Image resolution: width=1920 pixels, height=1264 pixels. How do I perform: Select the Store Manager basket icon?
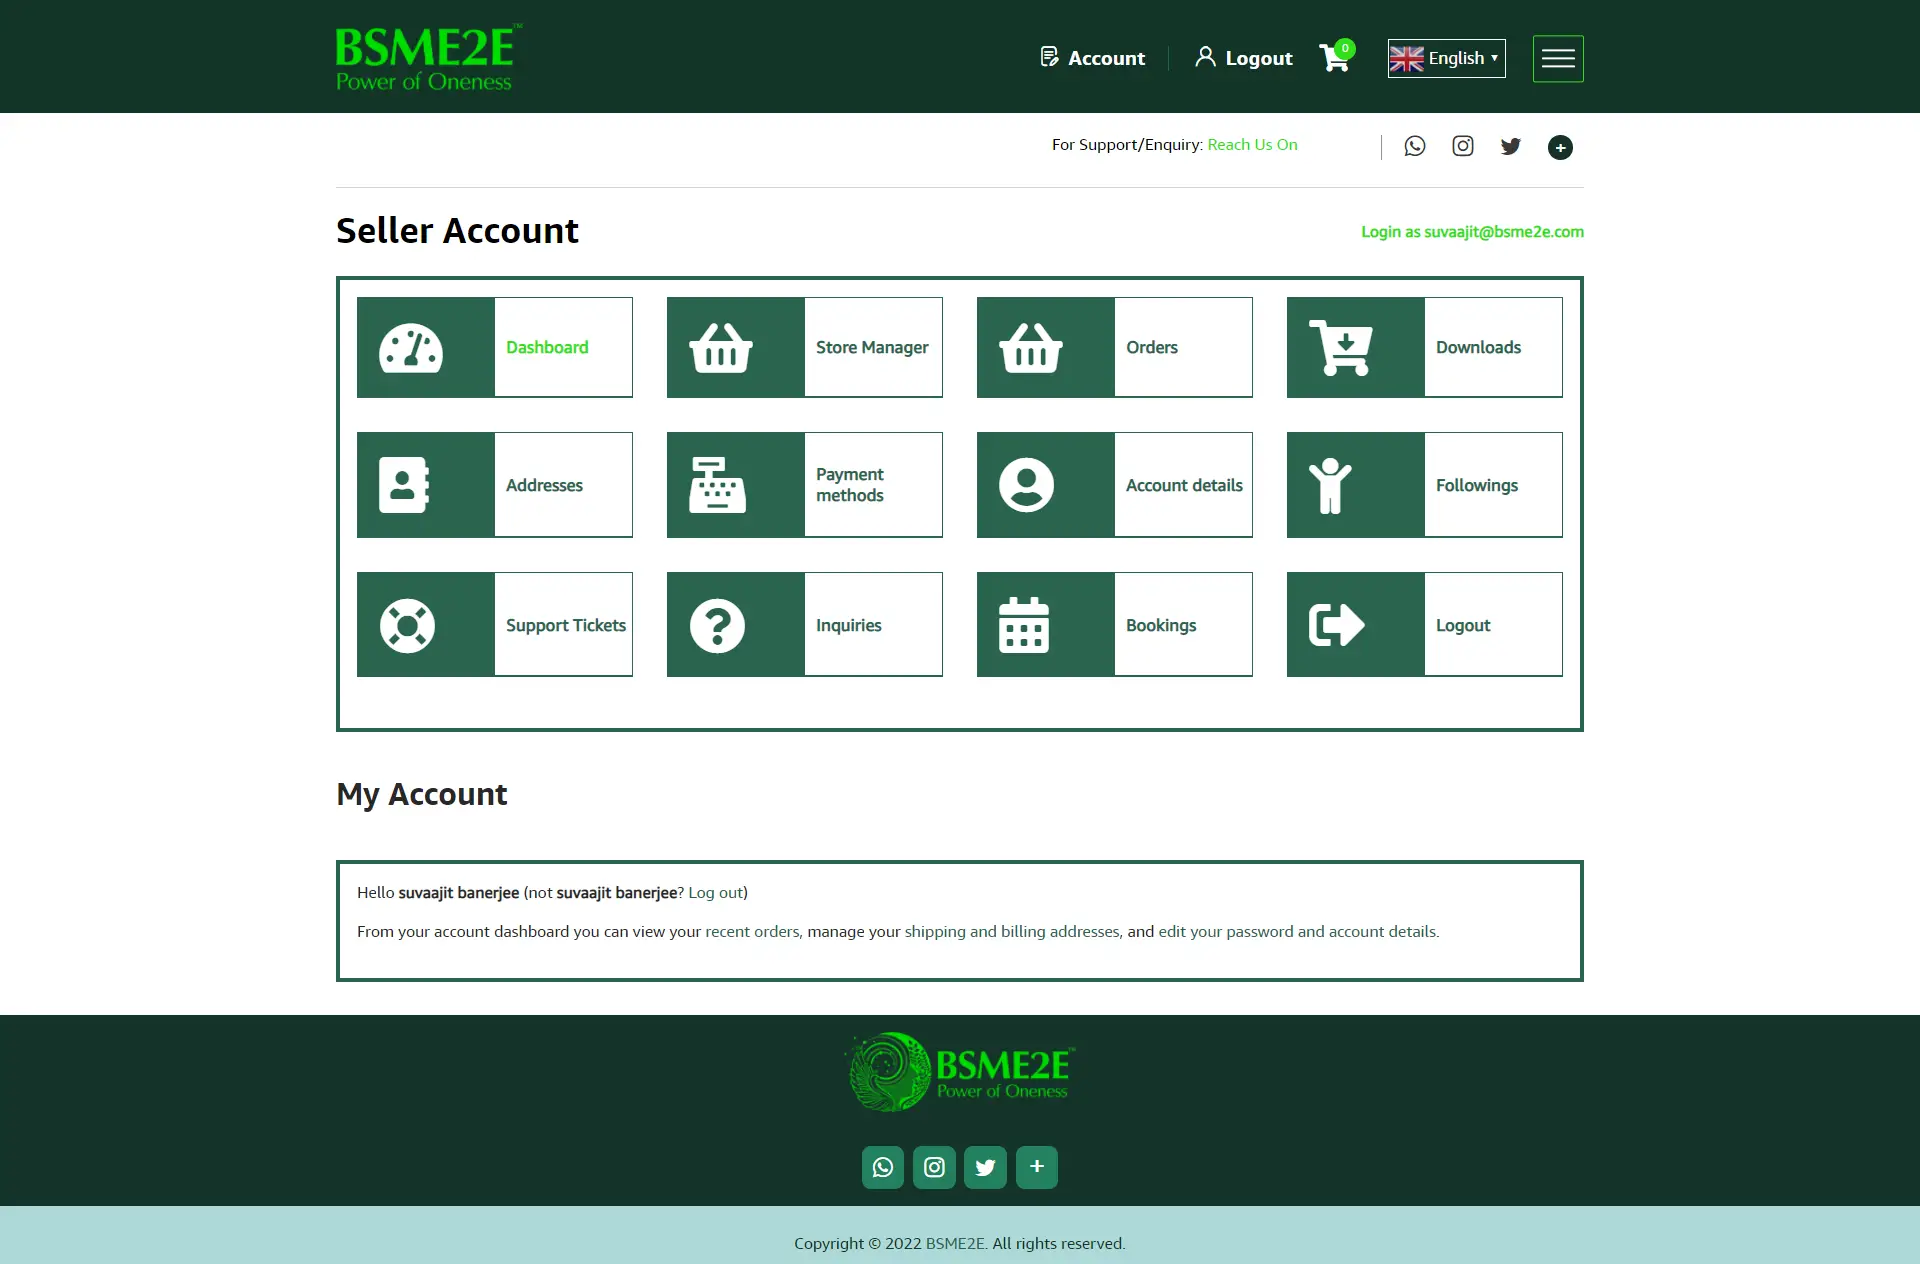tap(718, 347)
